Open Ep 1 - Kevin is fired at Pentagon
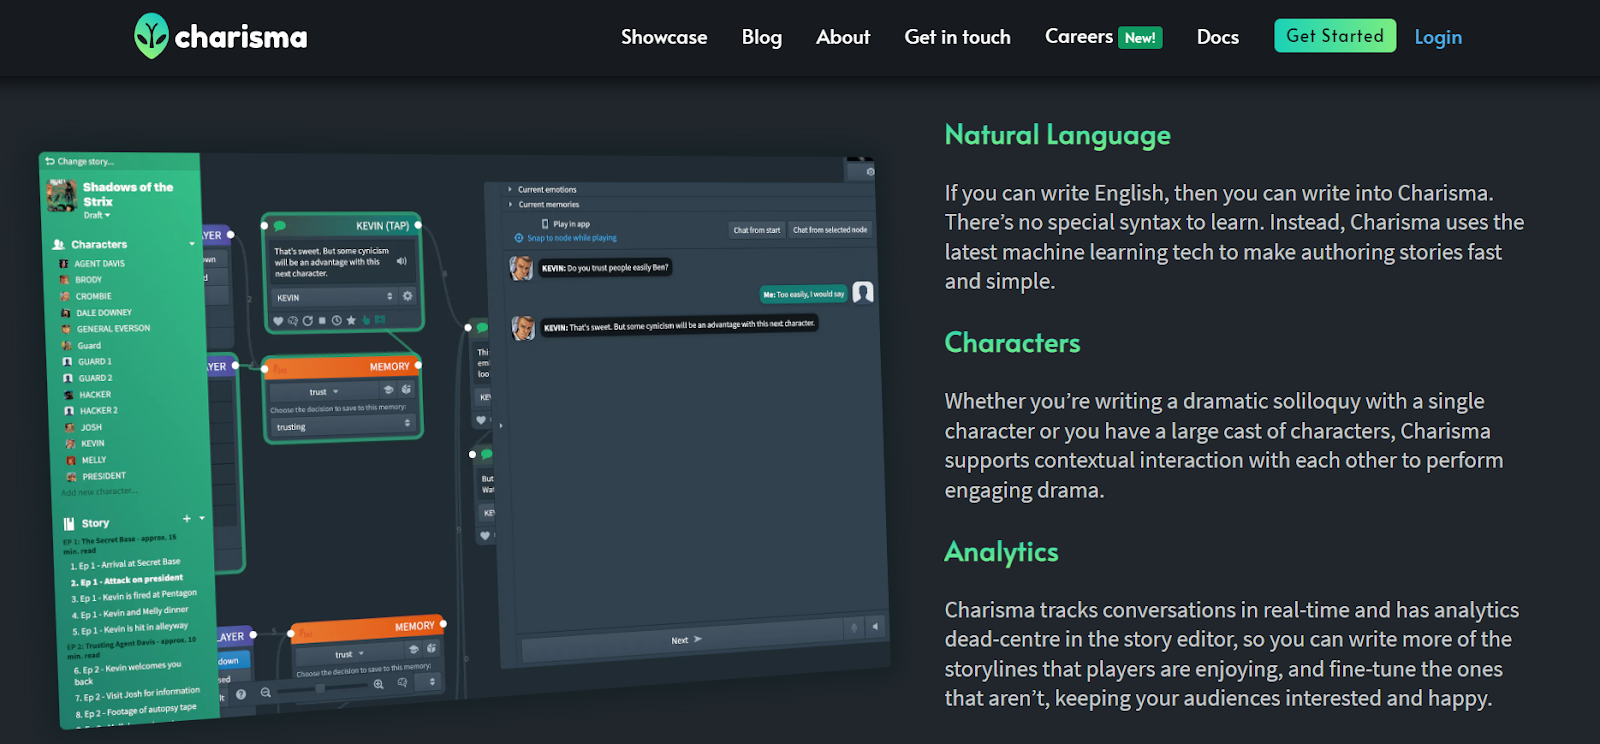Screen dimensions: 1600x744 [134, 596]
